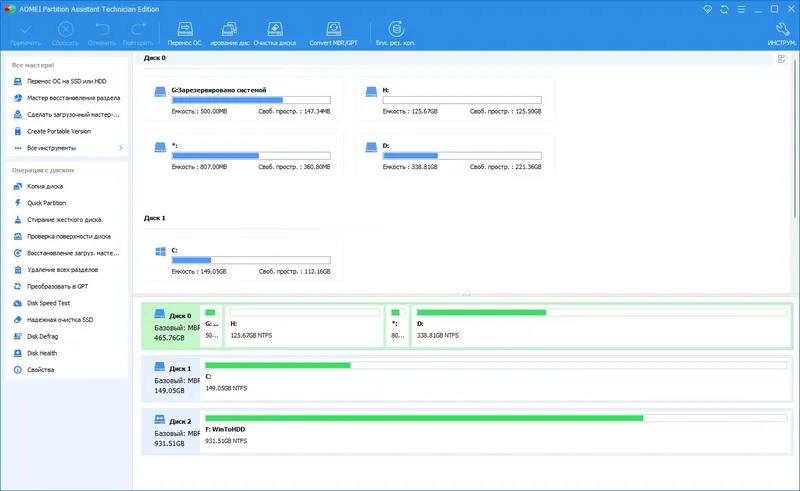Screen dimensions: 800x491
Task: Click the Диск 1 section heading
Action: (155, 218)
